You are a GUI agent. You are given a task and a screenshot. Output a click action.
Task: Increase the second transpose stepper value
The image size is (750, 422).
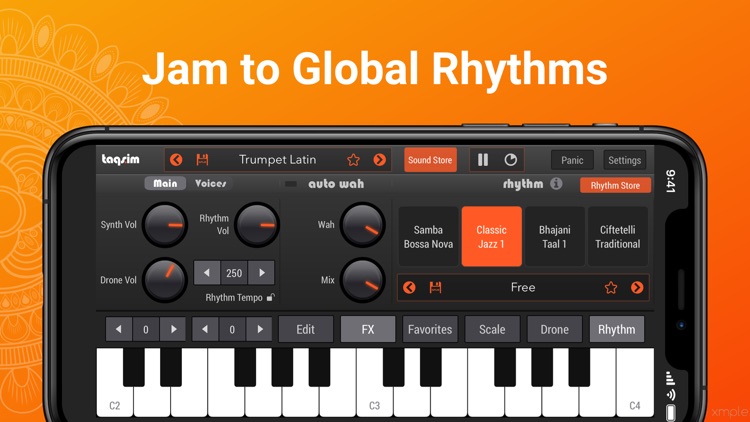point(260,329)
